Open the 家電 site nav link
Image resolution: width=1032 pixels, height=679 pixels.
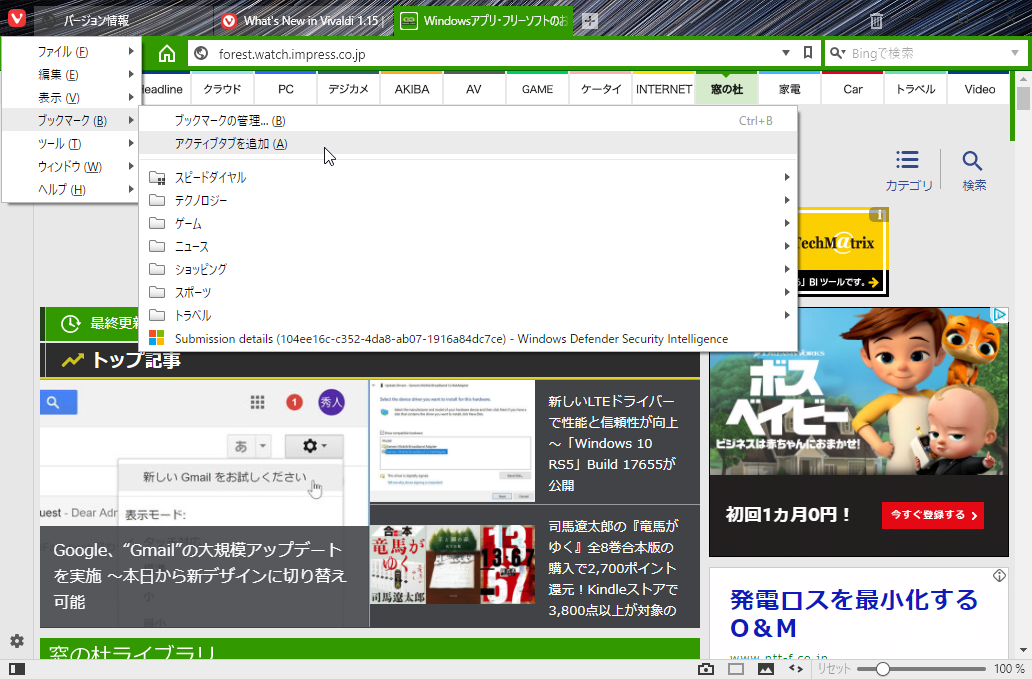pyautogui.click(x=790, y=89)
